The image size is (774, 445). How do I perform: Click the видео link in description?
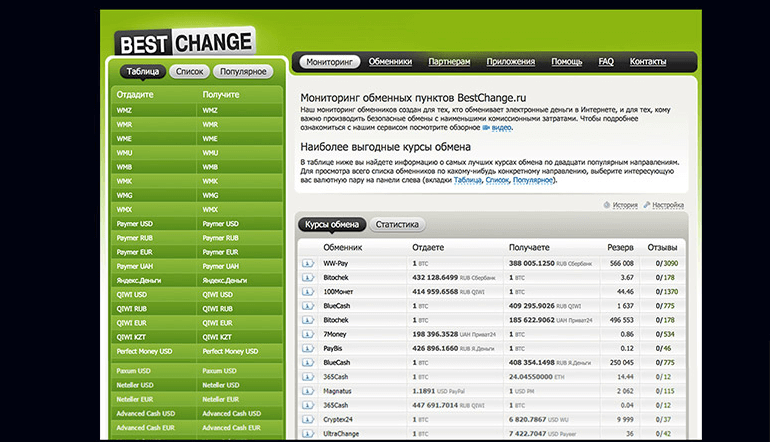[501, 128]
